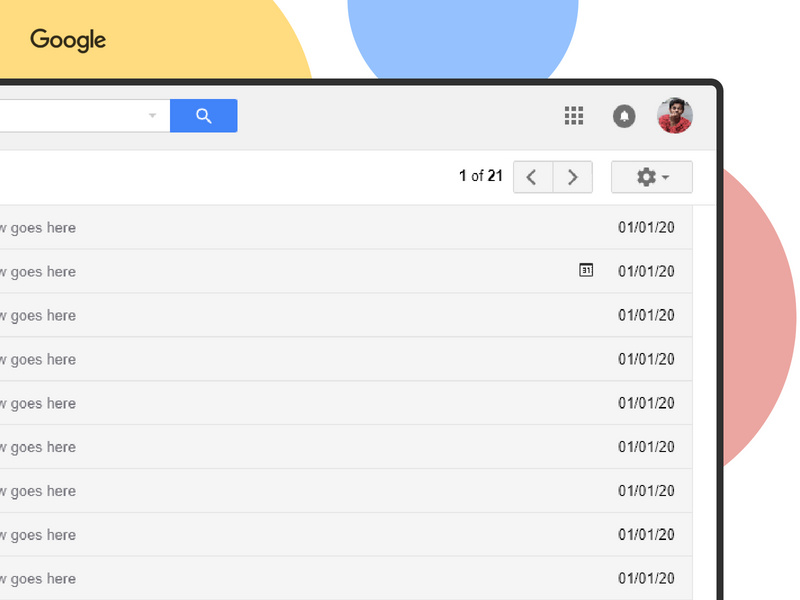Go to previous page with left chevron
Image resolution: width=800 pixels, height=600 pixels.
pos(532,177)
